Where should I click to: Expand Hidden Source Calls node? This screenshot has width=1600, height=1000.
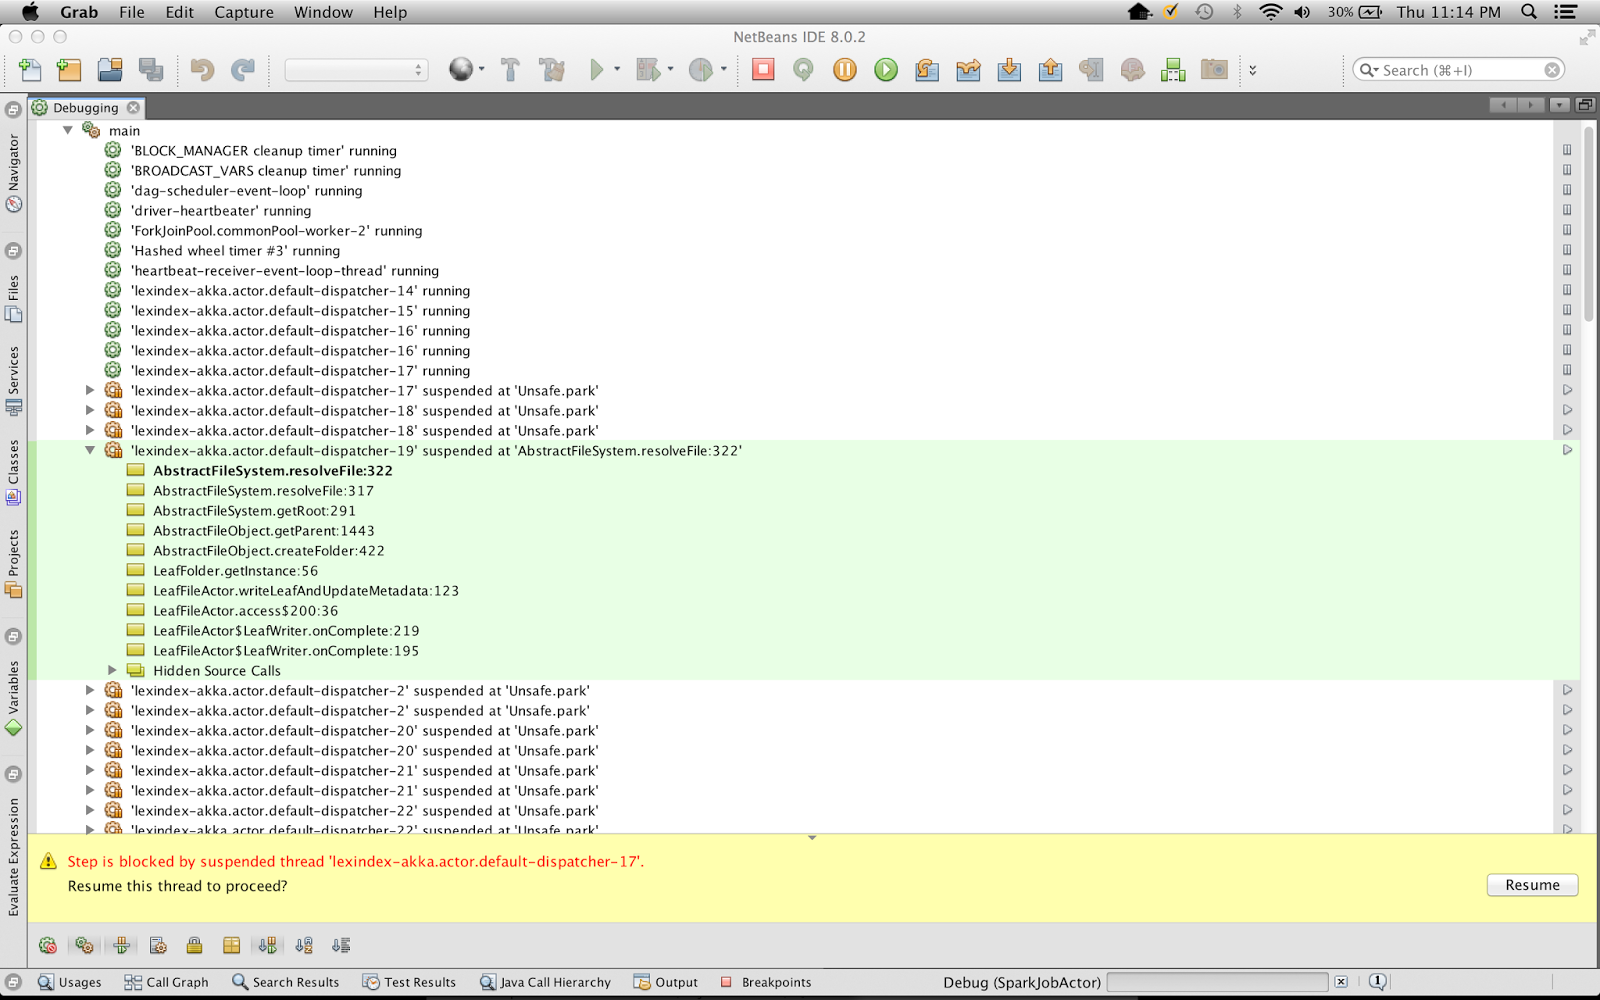(112, 670)
